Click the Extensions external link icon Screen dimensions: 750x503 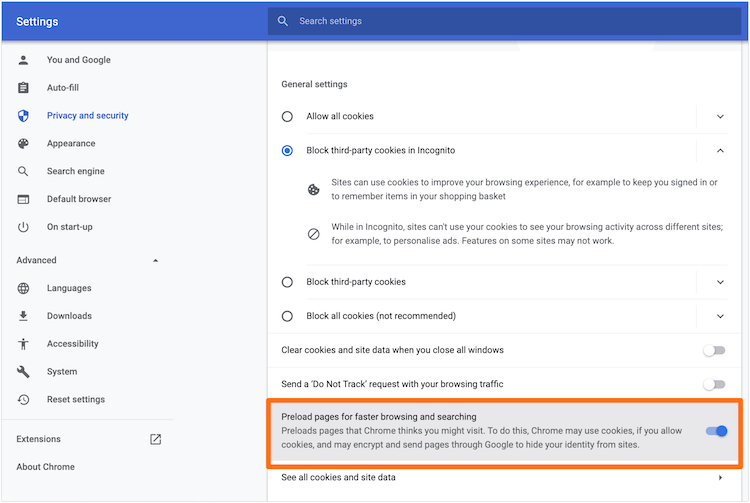(x=155, y=439)
